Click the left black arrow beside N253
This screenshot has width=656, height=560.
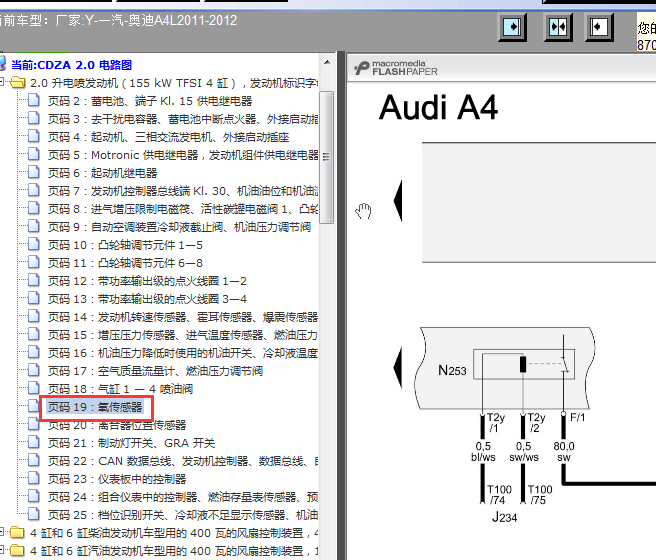coord(398,367)
